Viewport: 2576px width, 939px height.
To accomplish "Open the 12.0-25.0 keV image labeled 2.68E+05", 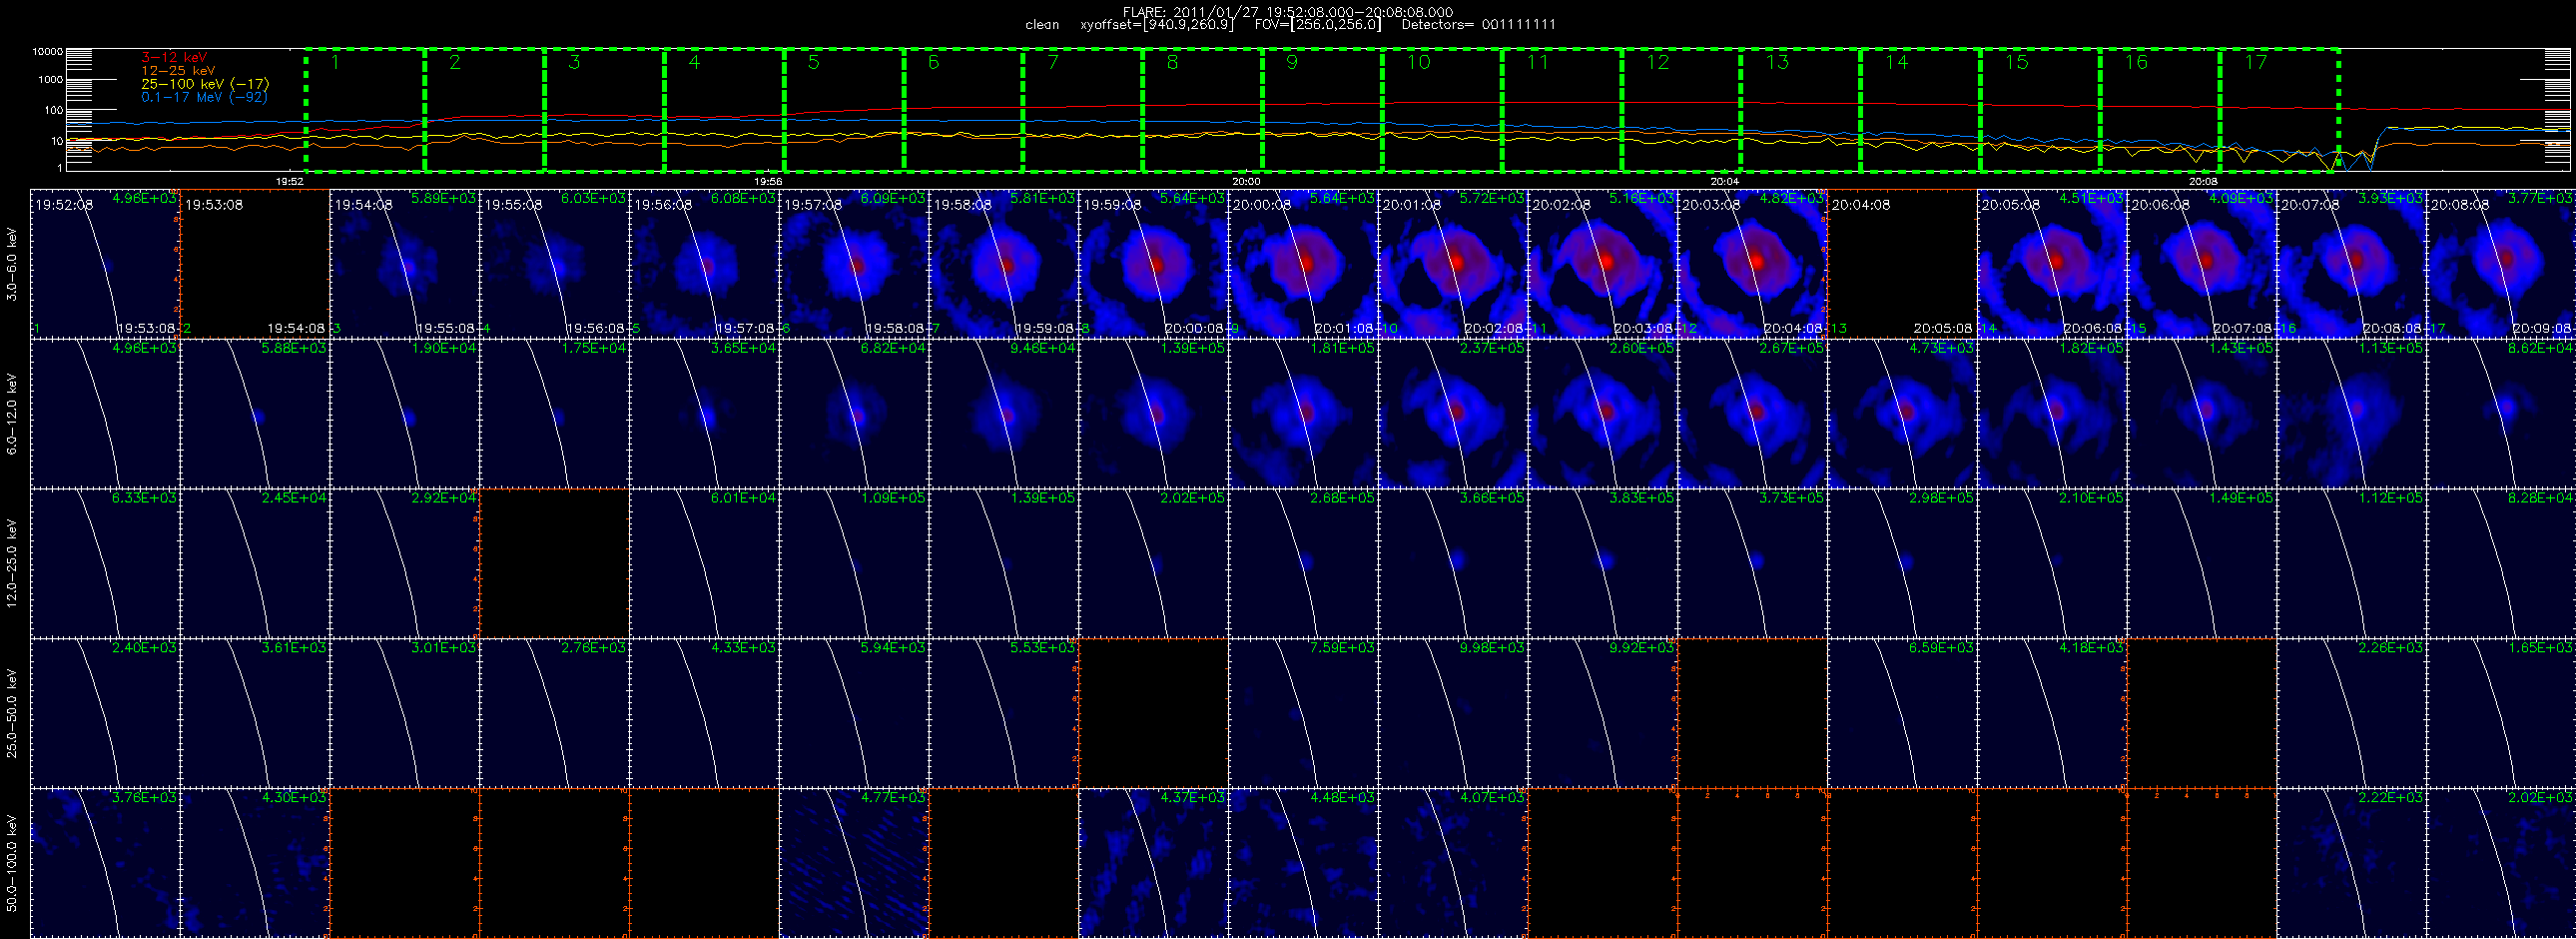I will pyautogui.click(x=1303, y=564).
